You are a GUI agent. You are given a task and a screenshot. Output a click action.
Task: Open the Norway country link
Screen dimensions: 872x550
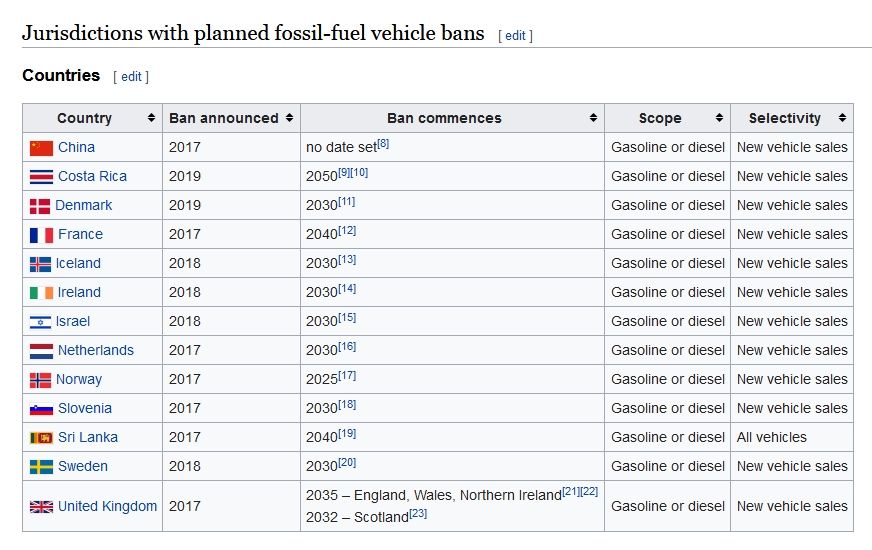pos(79,379)
